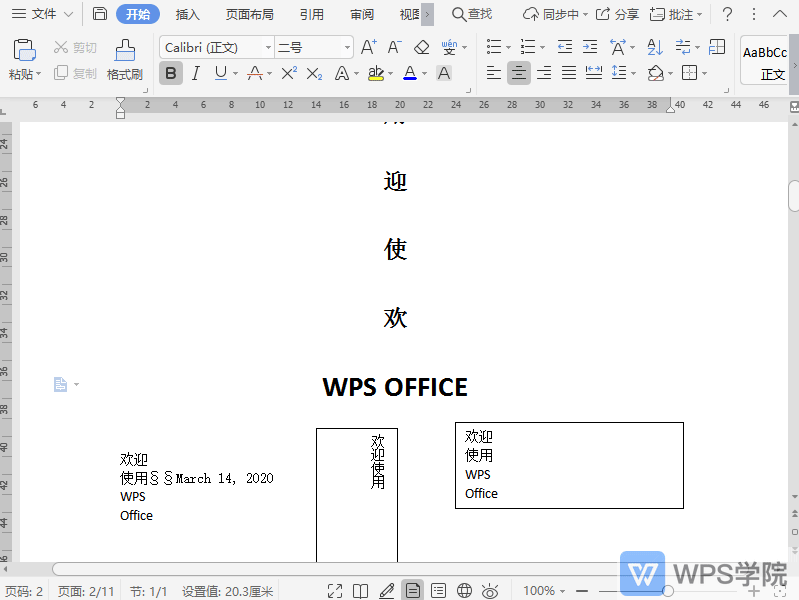Toggle Italic formatting

coord(196,73)
